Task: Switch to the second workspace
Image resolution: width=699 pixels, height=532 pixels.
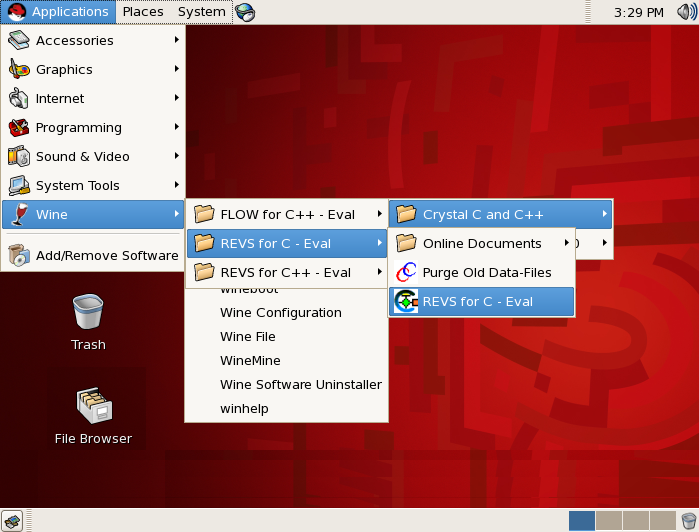Action: pos(609,521)
